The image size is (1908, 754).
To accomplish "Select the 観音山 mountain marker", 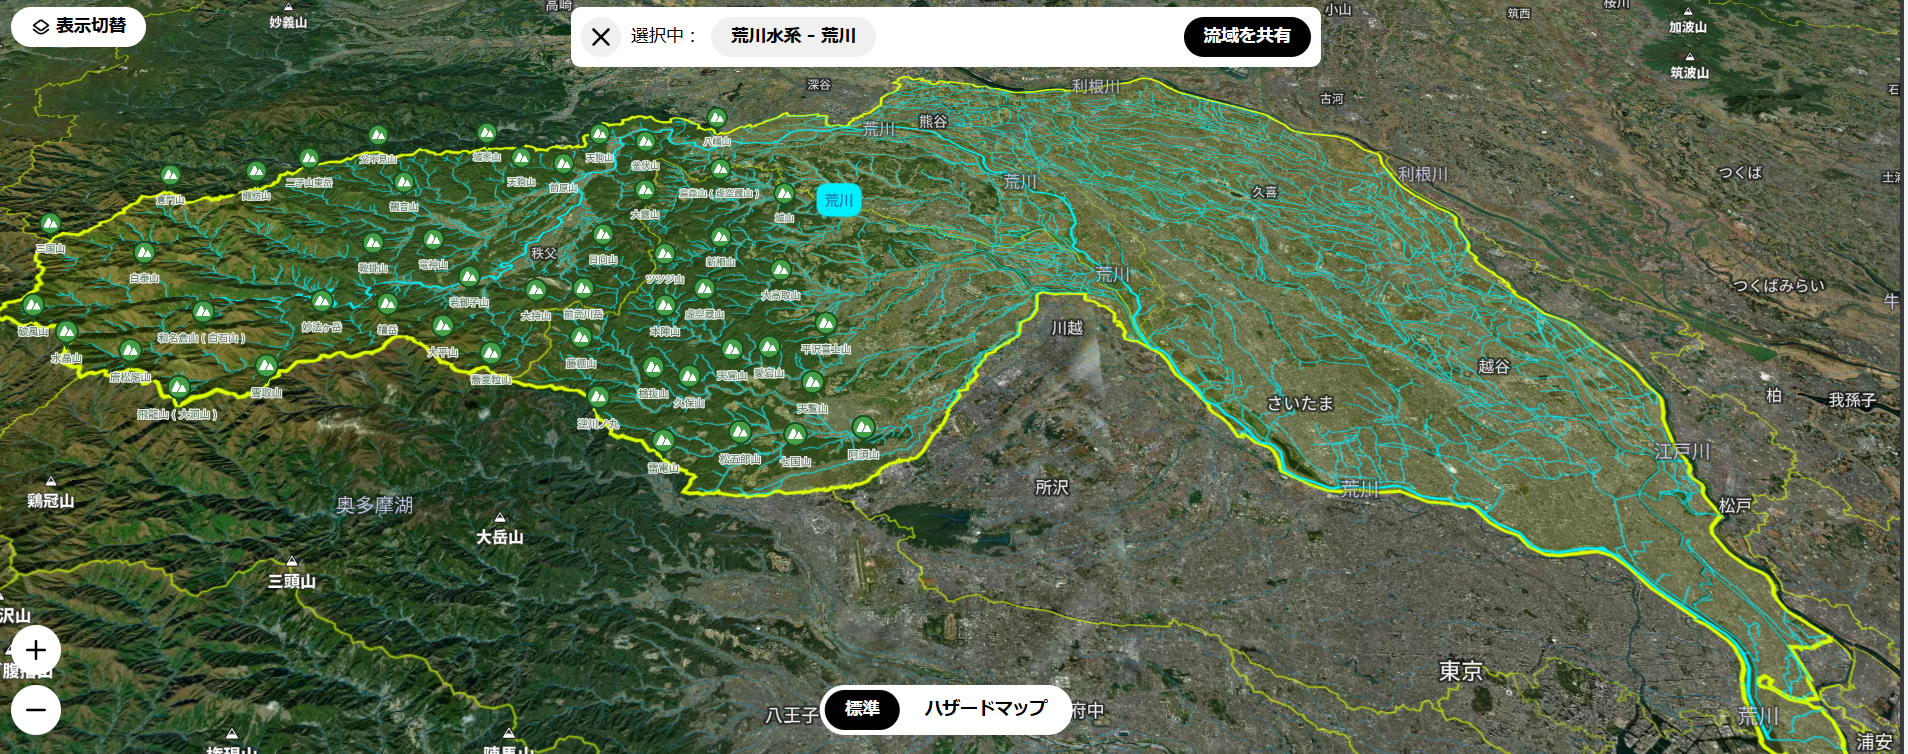I will click(404, 182).
